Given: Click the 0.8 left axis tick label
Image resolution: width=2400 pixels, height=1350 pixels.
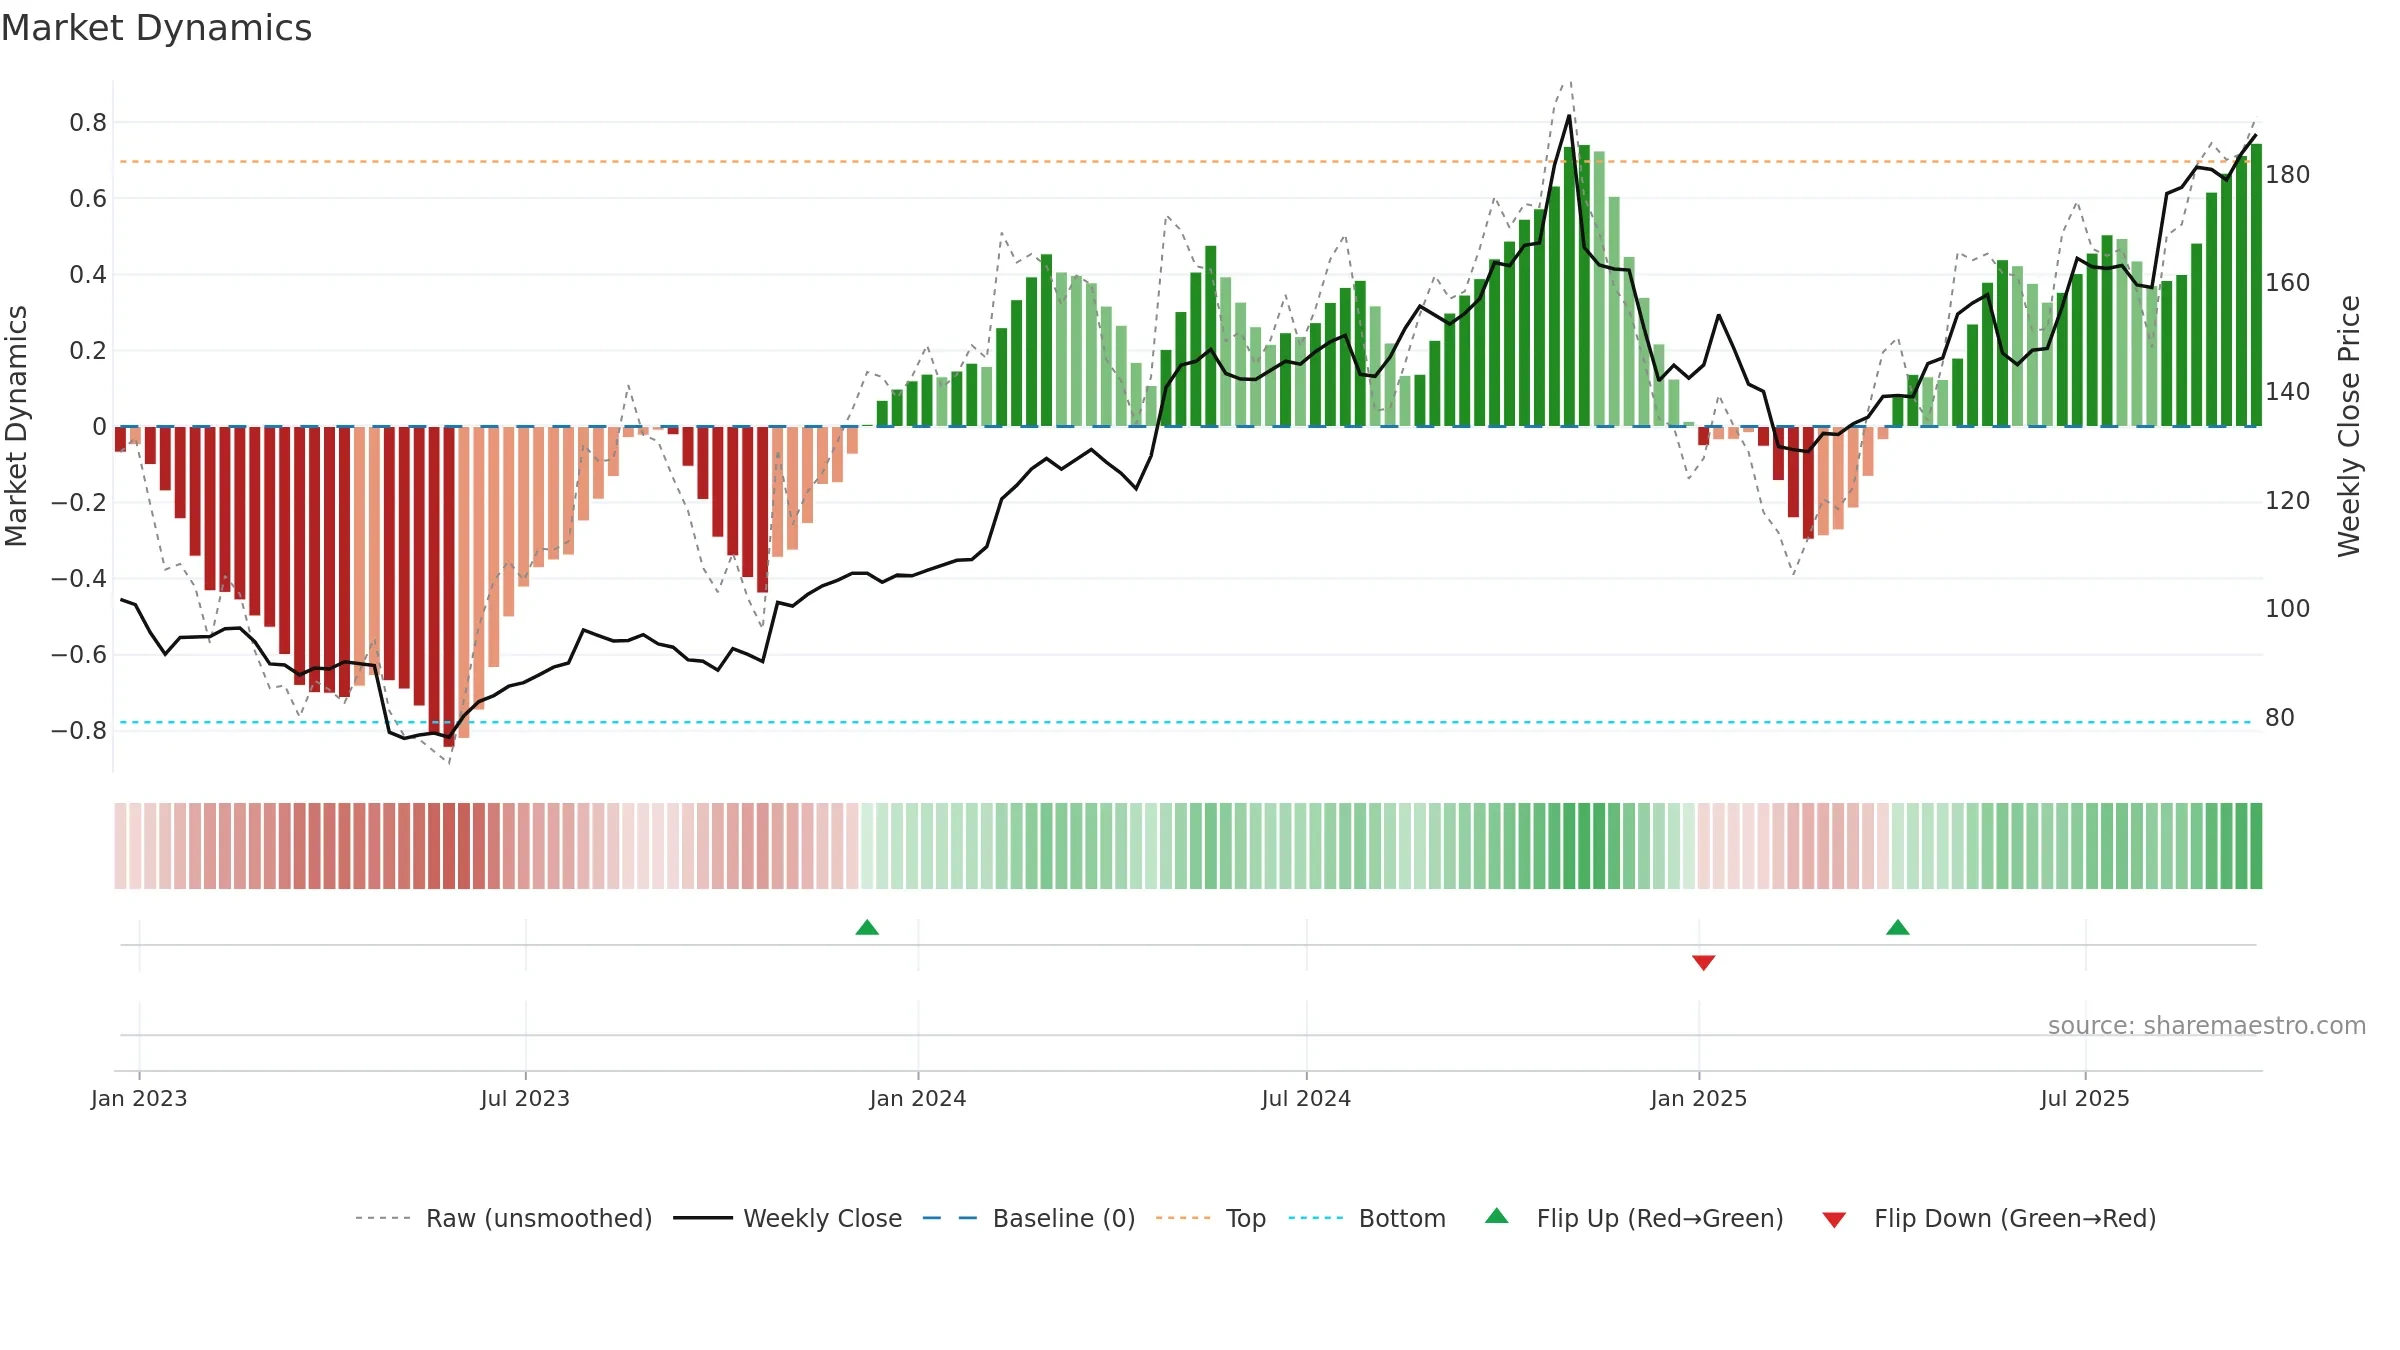Looking at the screenshot, I should tap(88, 123).
